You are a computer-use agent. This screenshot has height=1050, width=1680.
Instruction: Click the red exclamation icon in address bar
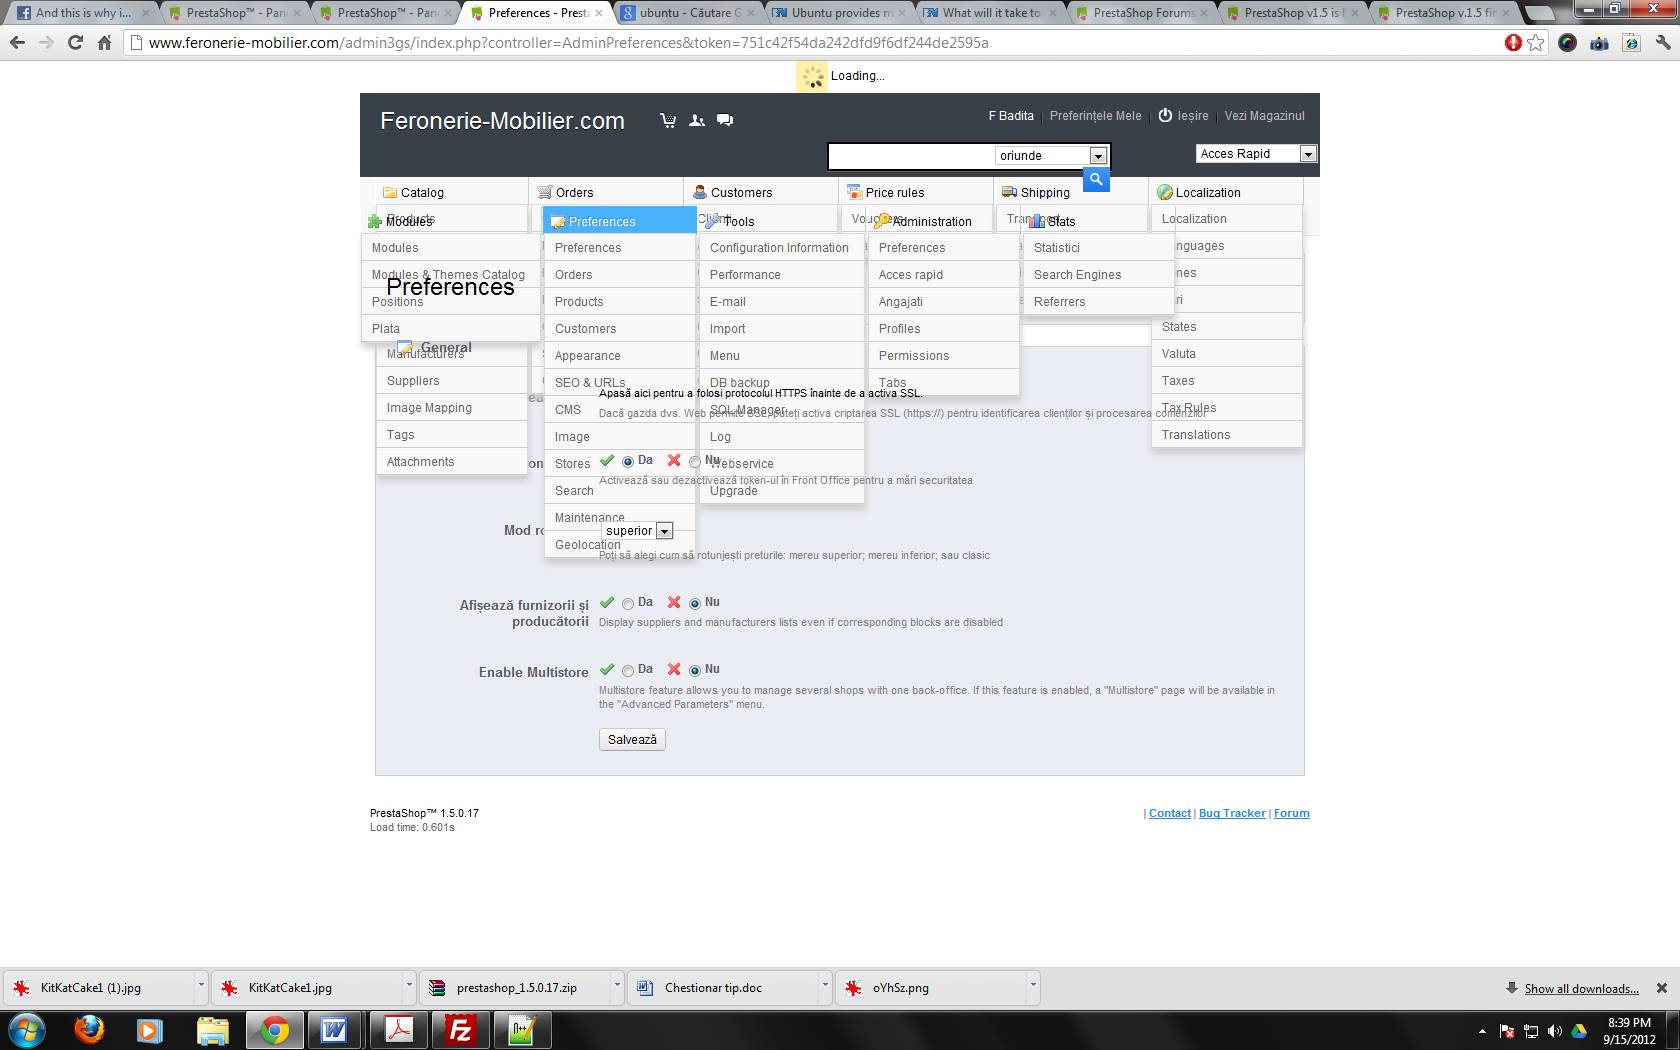tap(1513, 43)
